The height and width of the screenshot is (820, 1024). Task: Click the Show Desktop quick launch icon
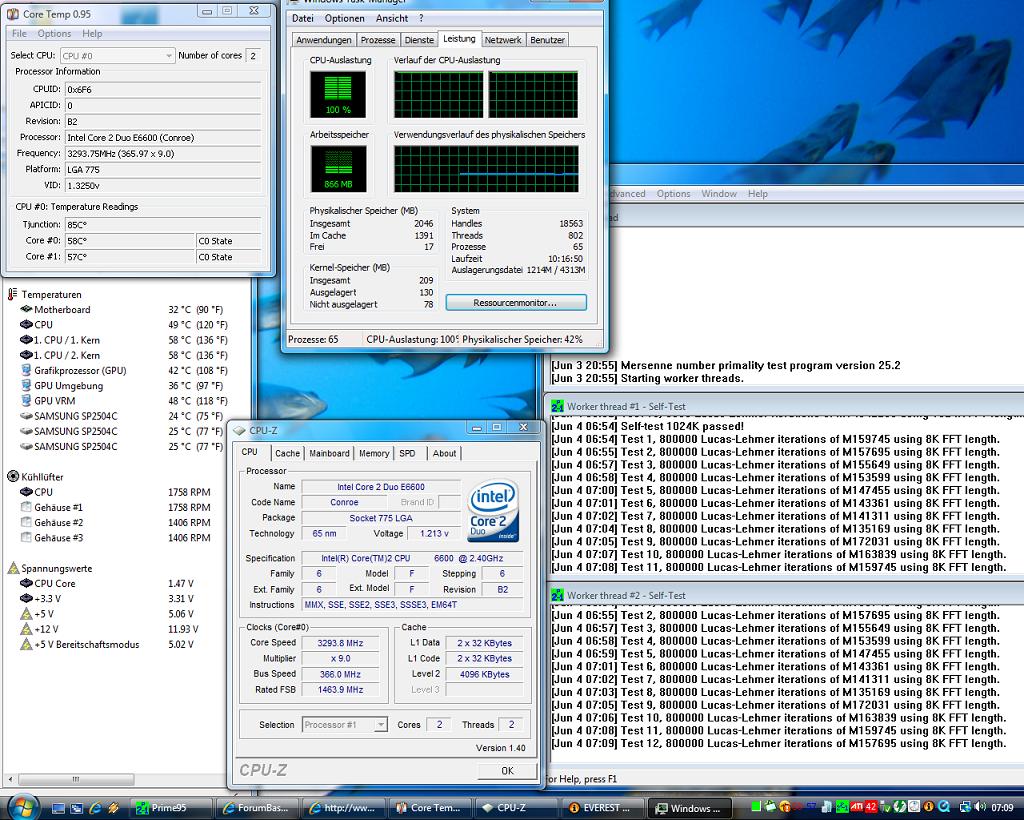[x=58, y=808]
